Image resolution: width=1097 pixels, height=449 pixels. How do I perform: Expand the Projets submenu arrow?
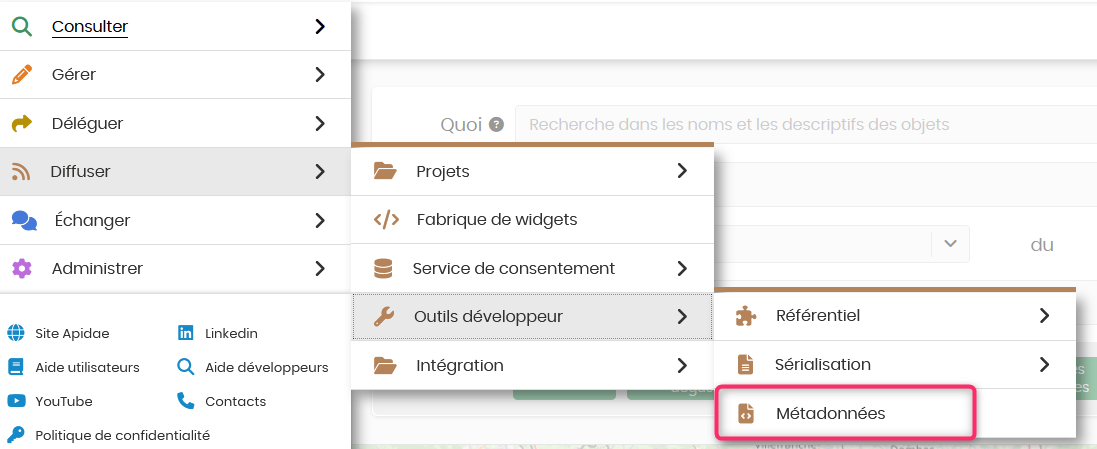682,171
